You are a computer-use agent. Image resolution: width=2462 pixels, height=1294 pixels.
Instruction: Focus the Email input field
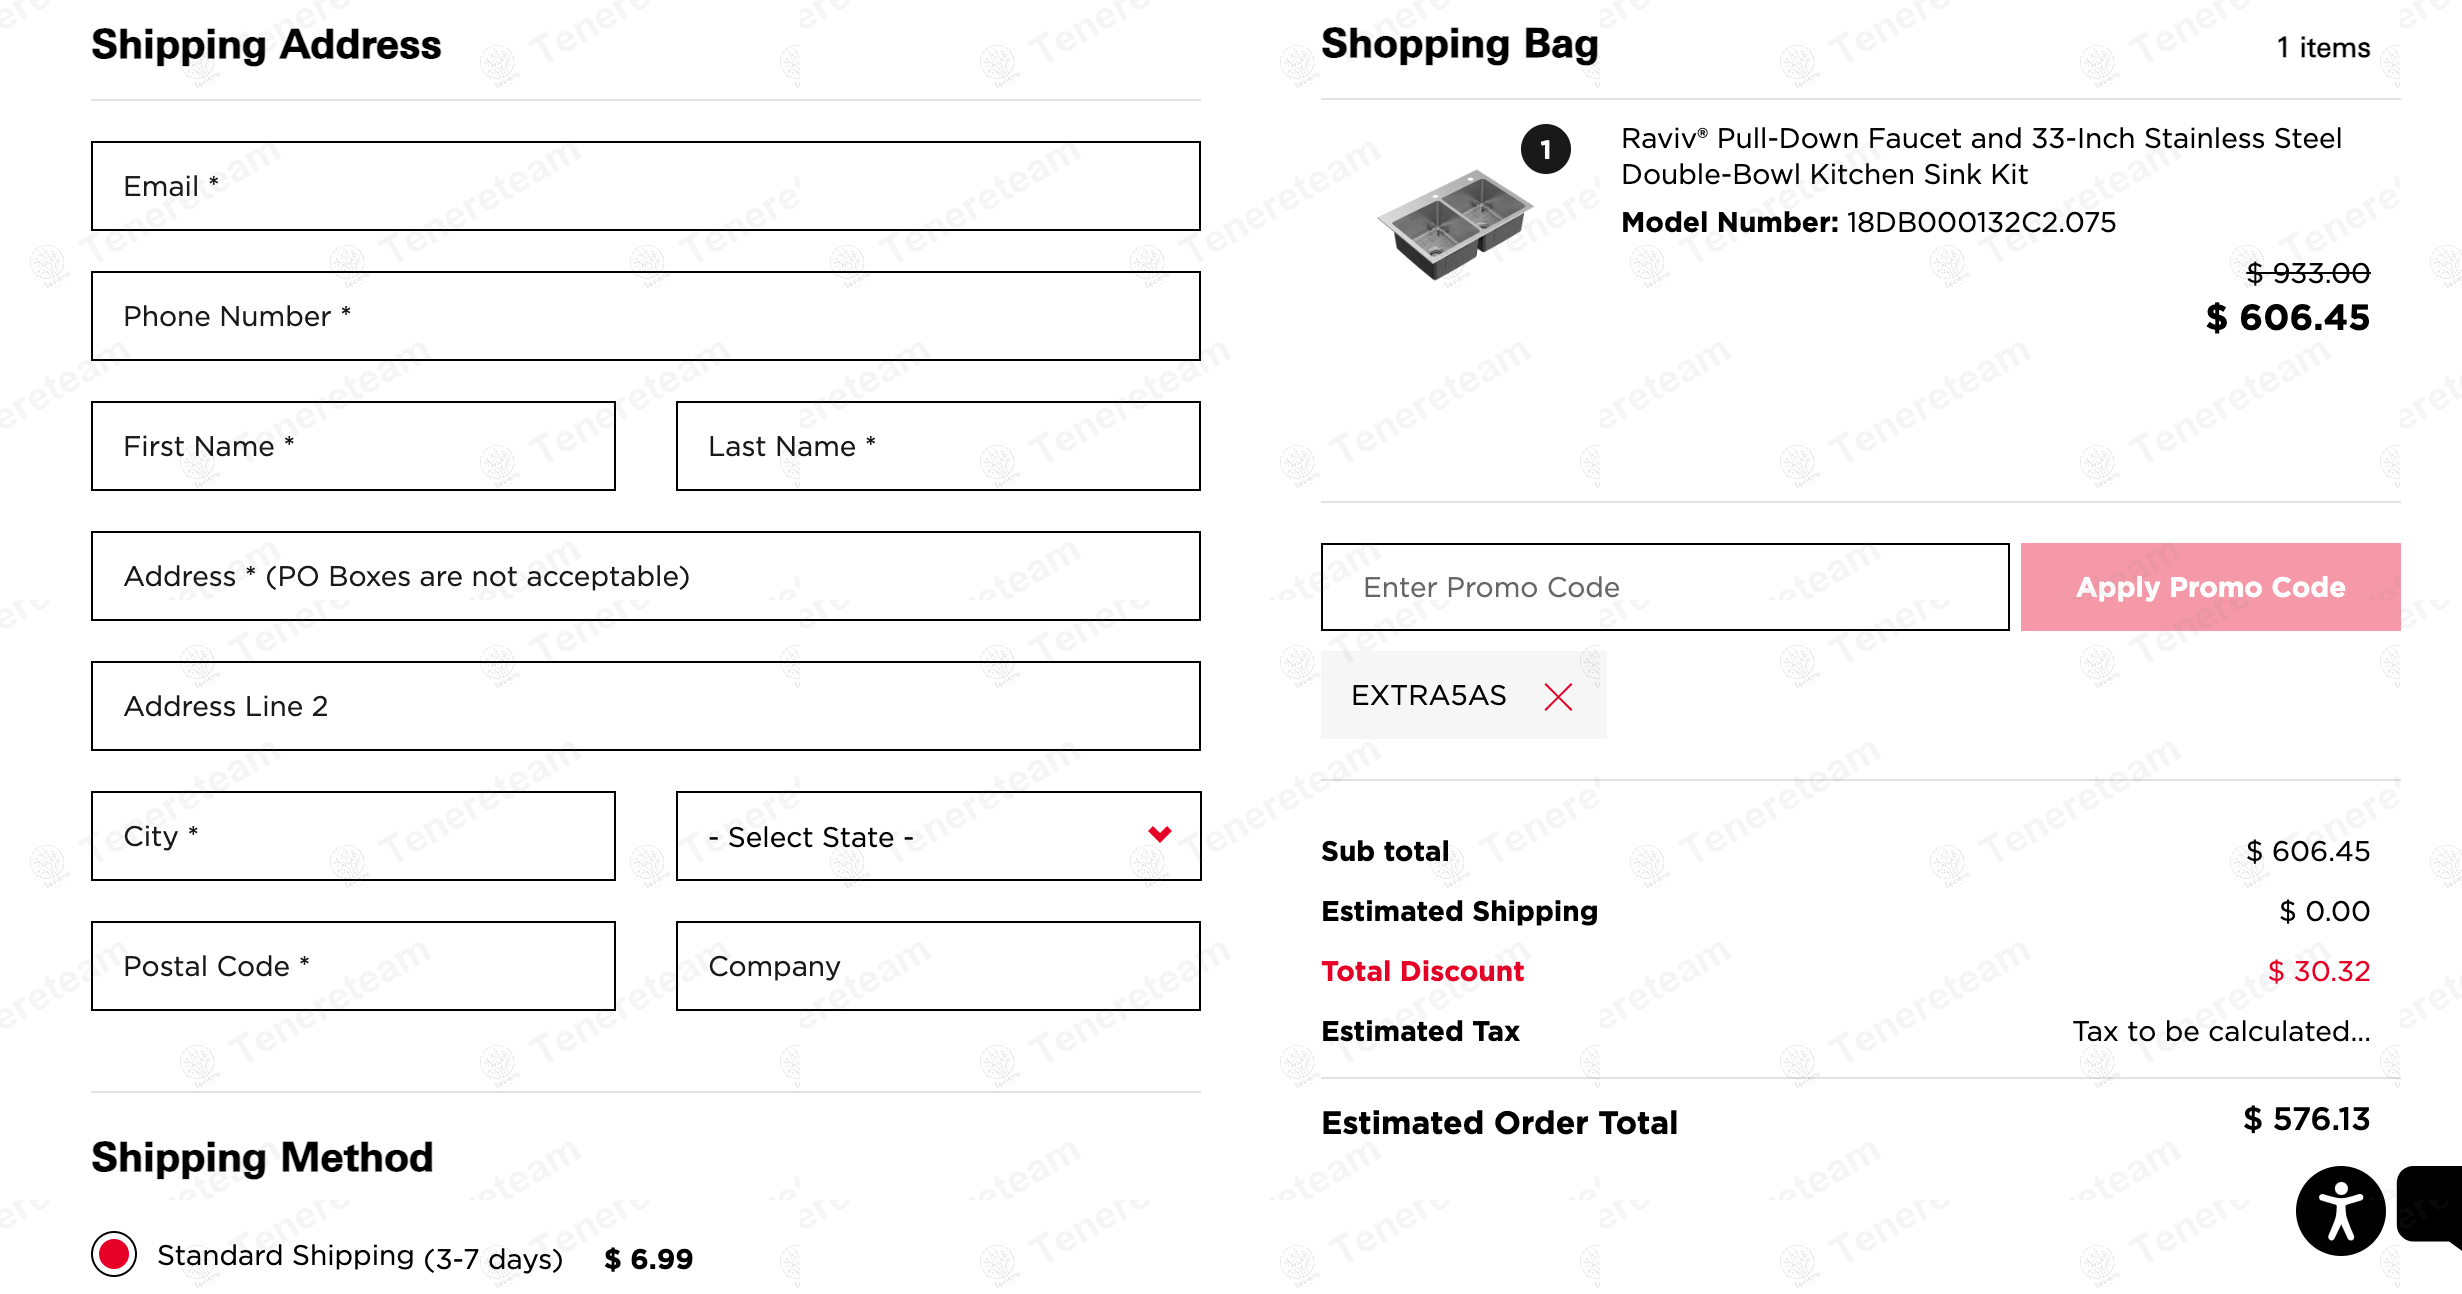tap(645, 186)
